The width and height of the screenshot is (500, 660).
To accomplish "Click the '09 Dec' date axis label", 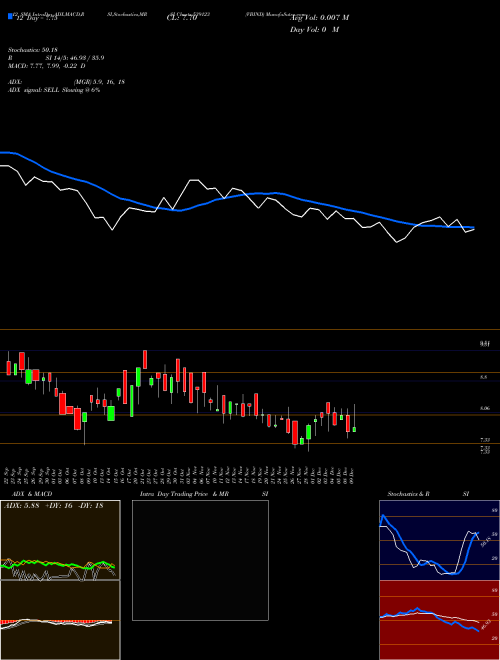I will point(351,476).
